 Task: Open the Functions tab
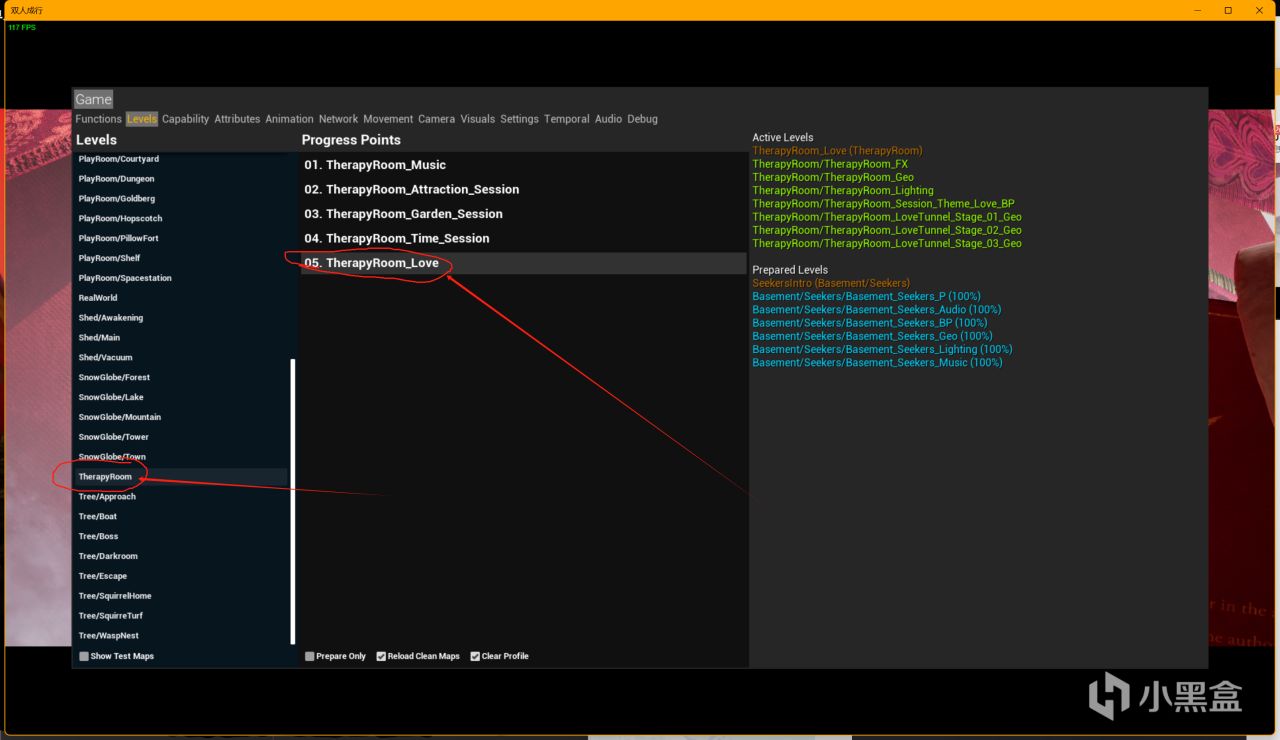98,119
